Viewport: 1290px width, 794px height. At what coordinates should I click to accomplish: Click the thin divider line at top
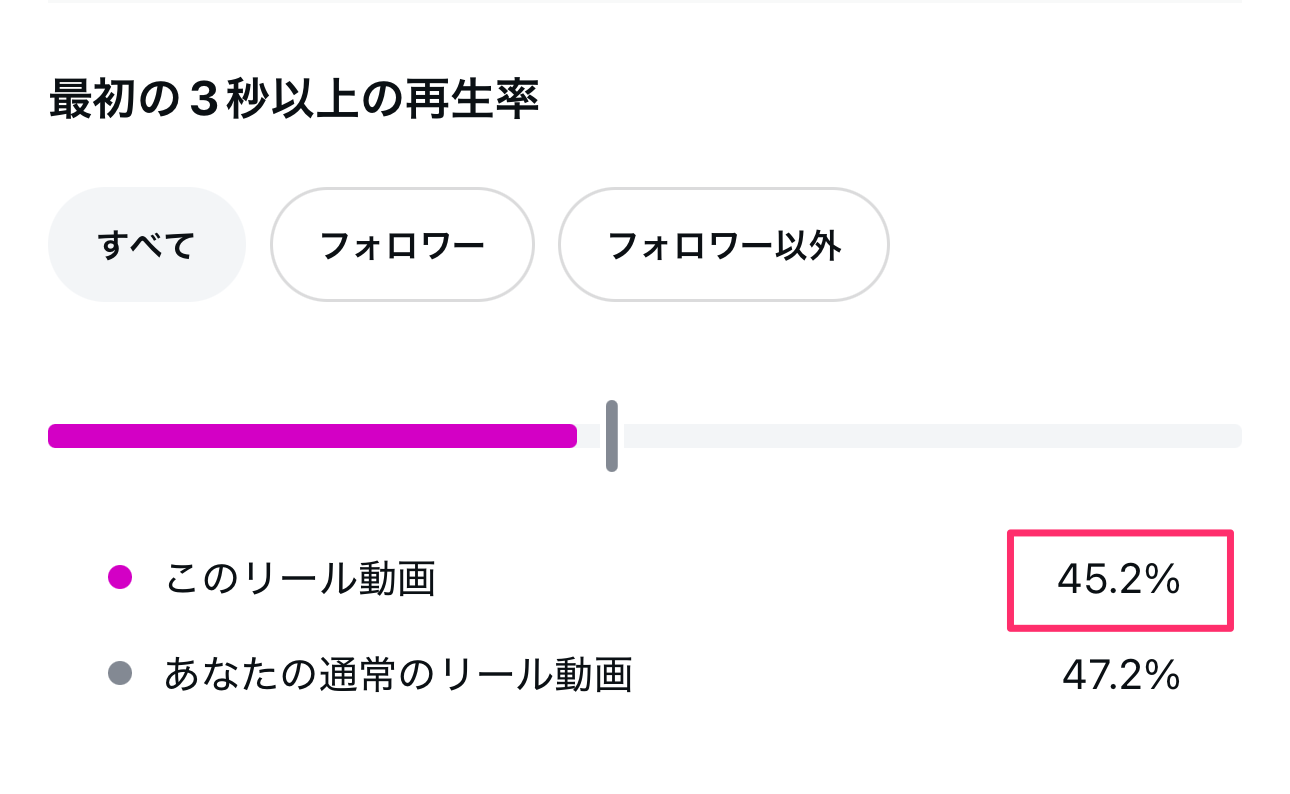pyautogui.click(x=644, y=2)
